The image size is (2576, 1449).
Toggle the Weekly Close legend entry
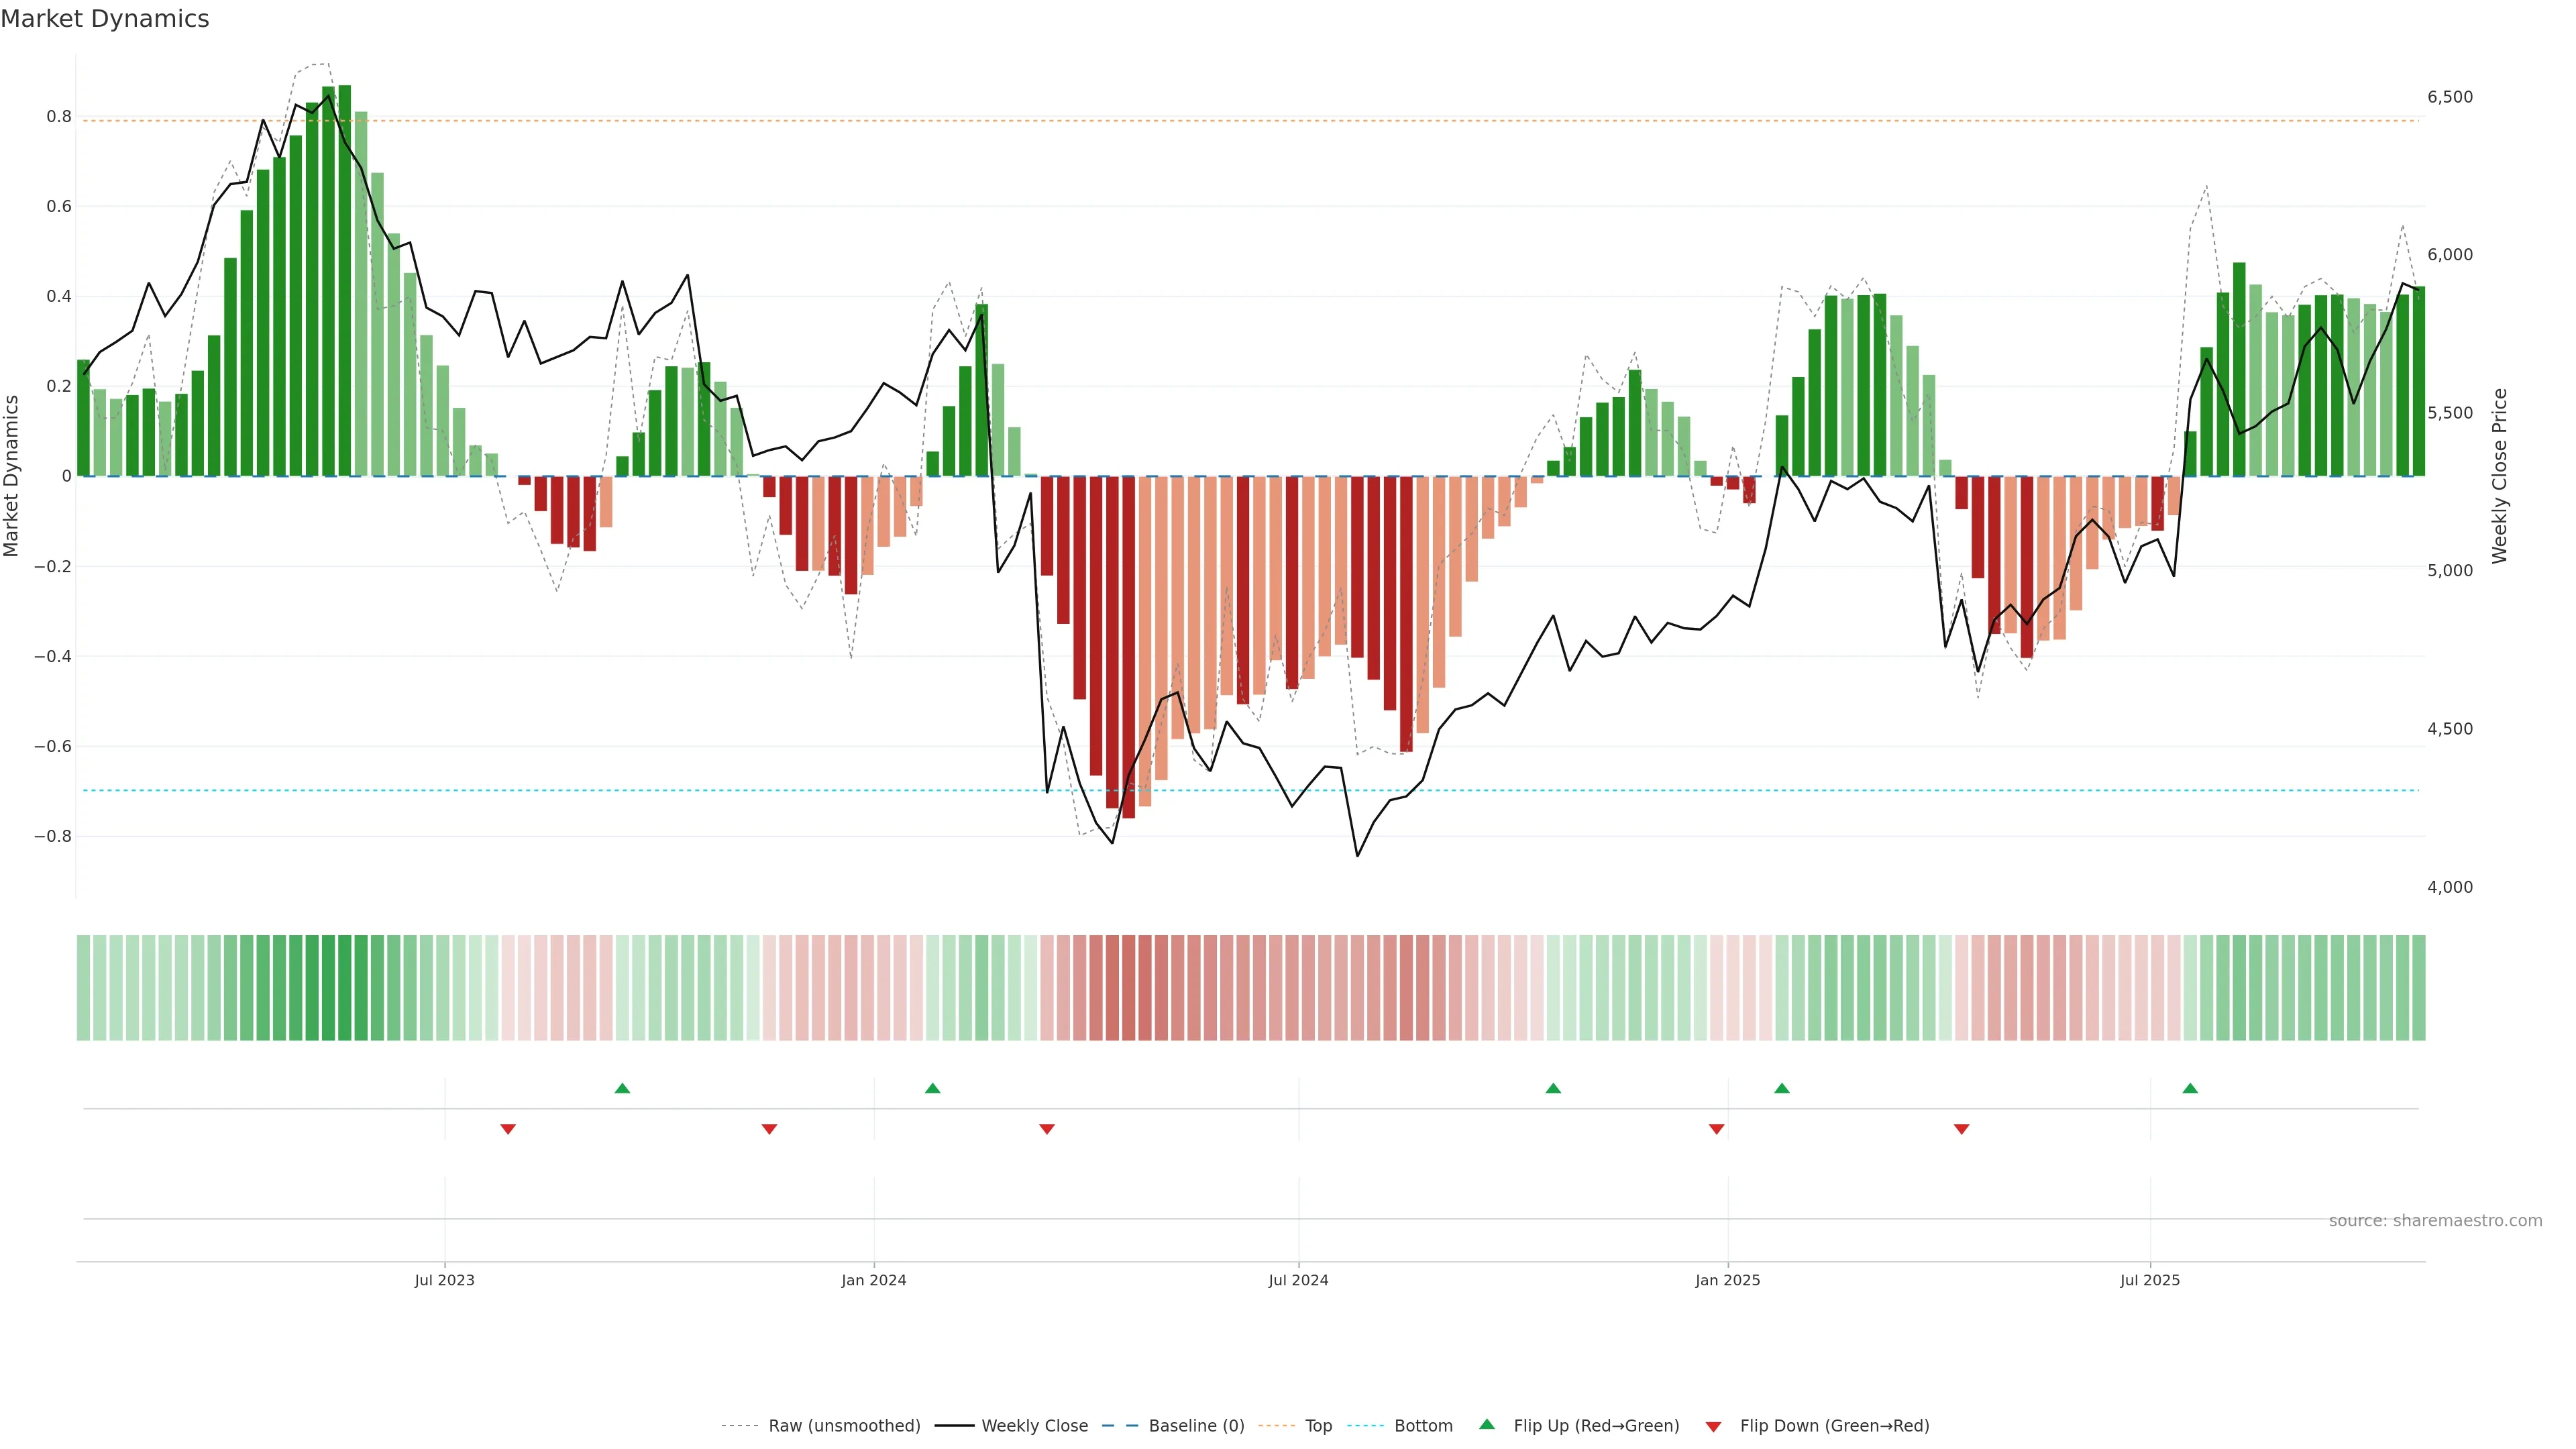tap(1034, 1426)
